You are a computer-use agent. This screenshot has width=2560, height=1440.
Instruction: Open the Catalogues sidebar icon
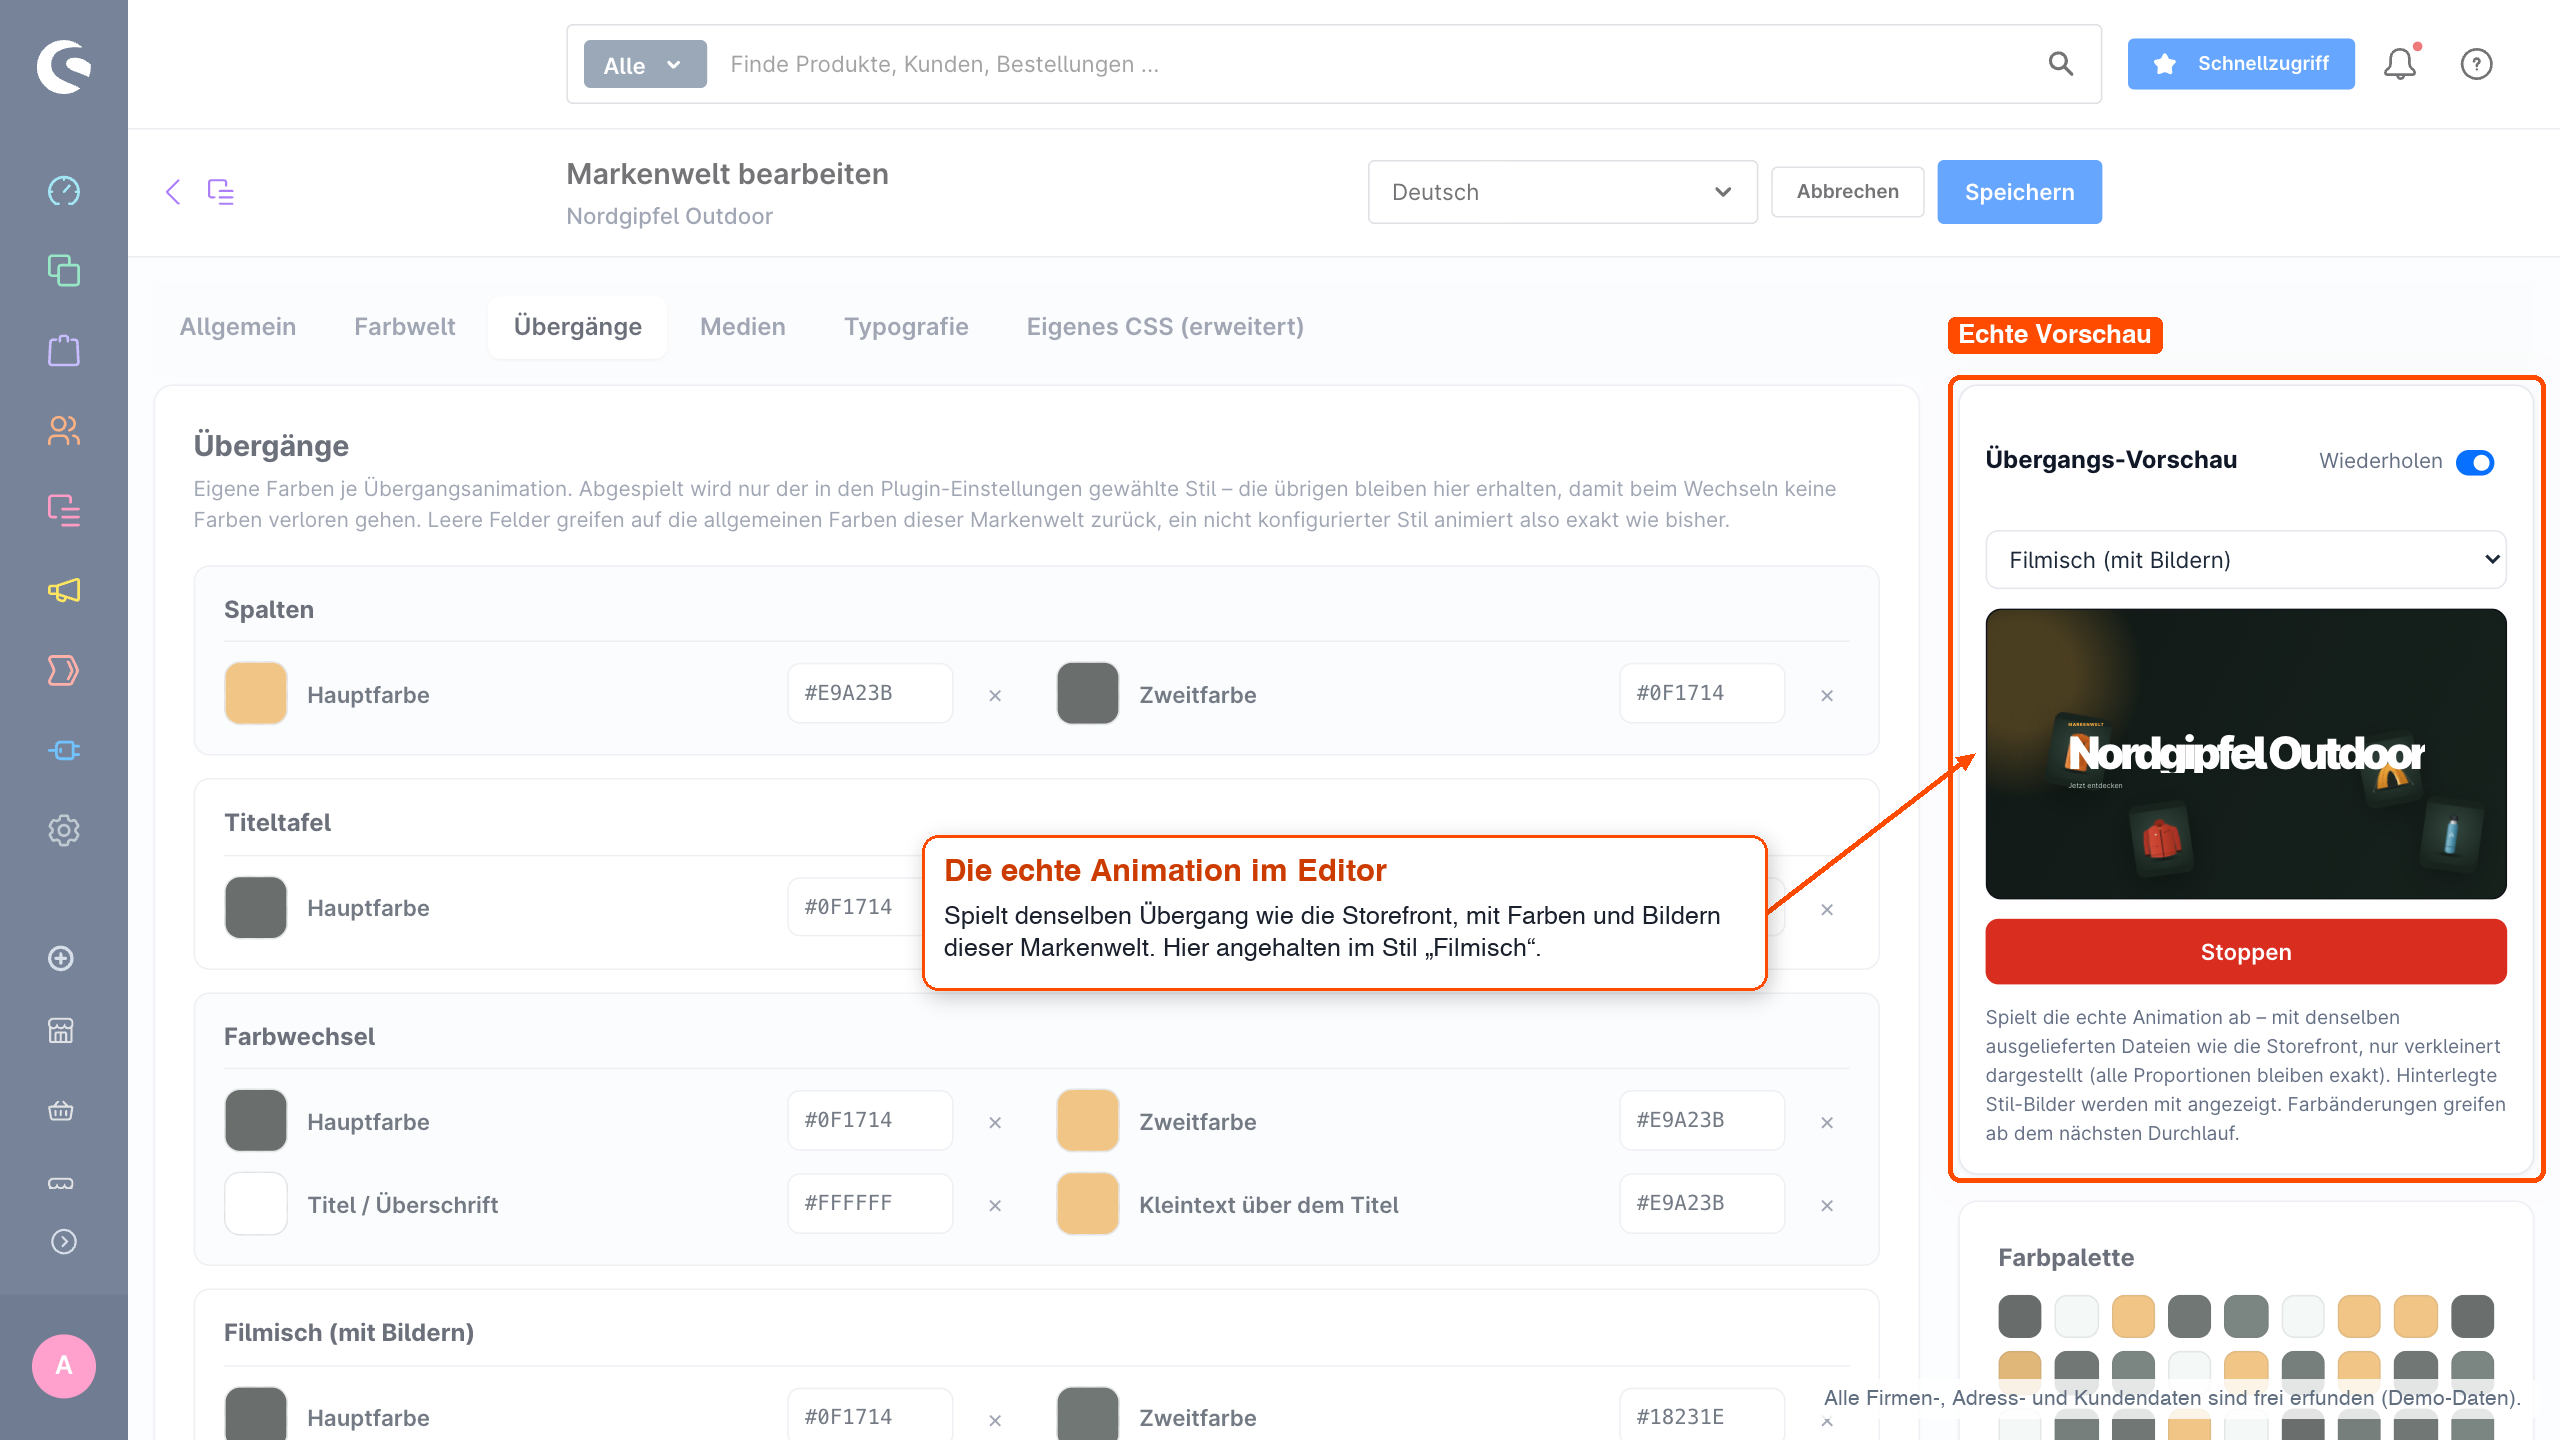point(63,270)
